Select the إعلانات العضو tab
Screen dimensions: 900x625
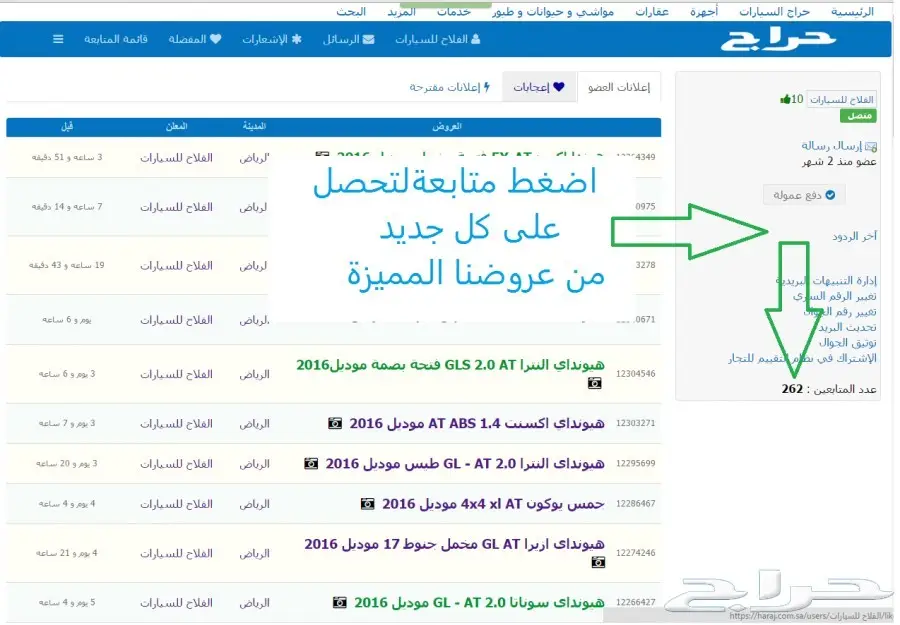click(x=622, y=86)
